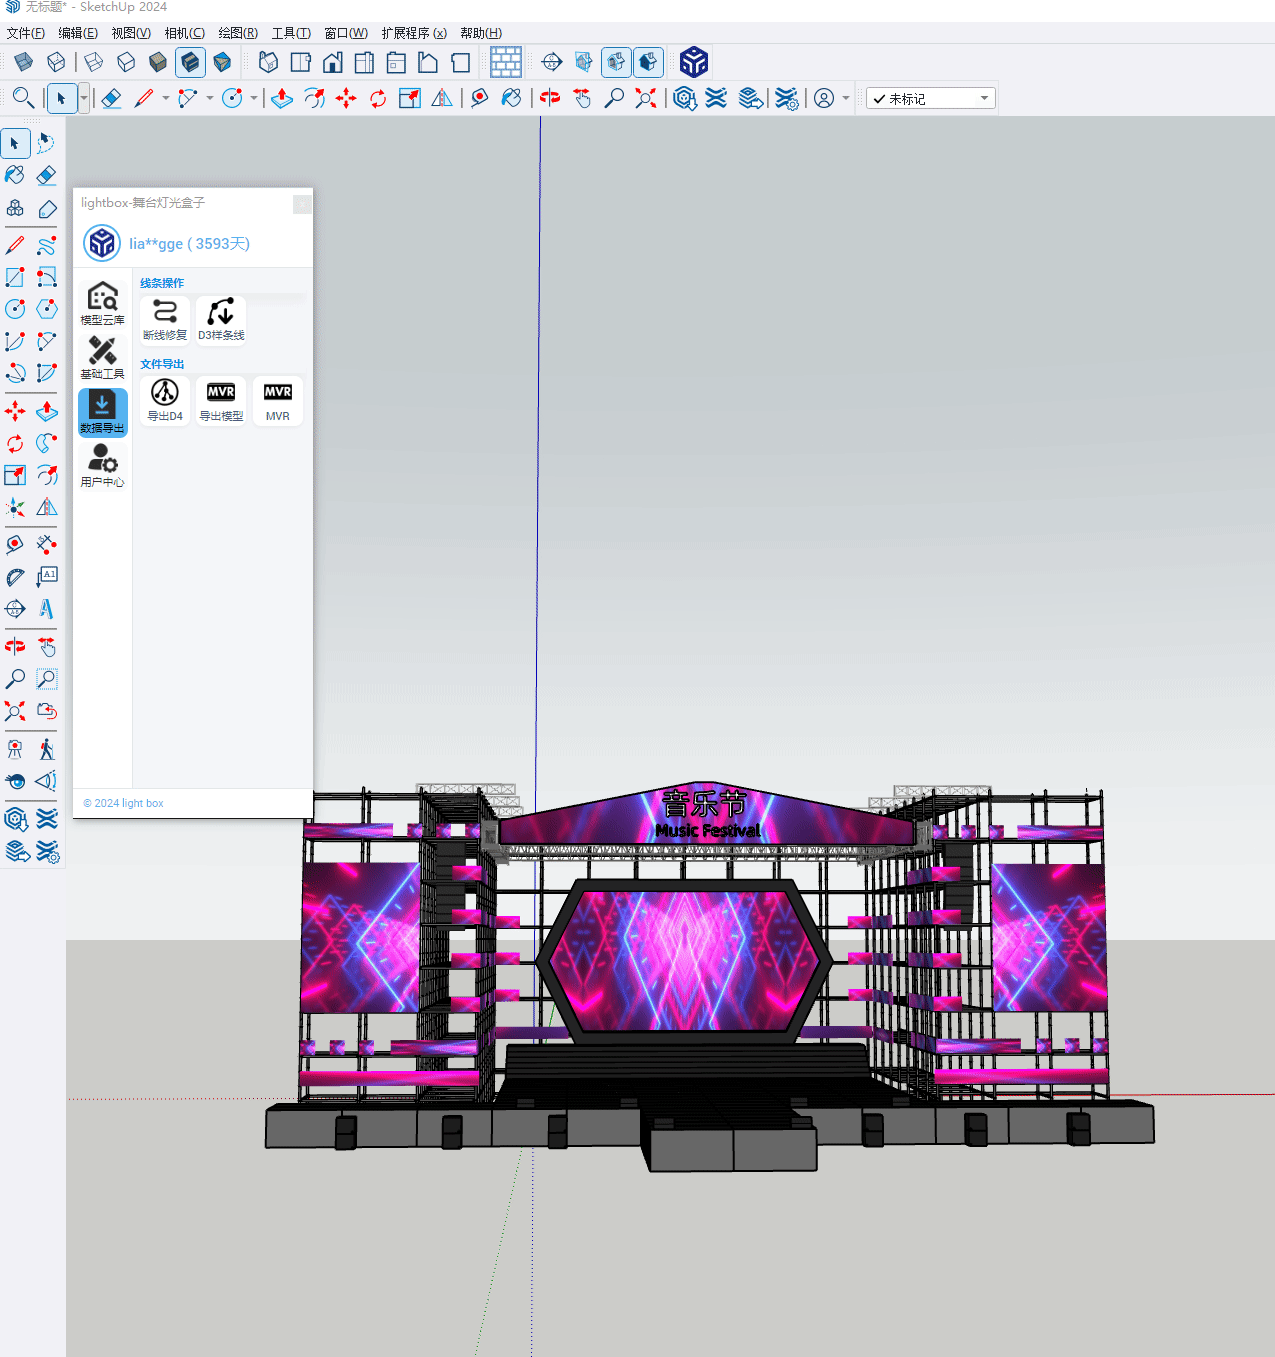Click the Orbit tool in top toolbar

pyautogui.click(x=549, y=98)
